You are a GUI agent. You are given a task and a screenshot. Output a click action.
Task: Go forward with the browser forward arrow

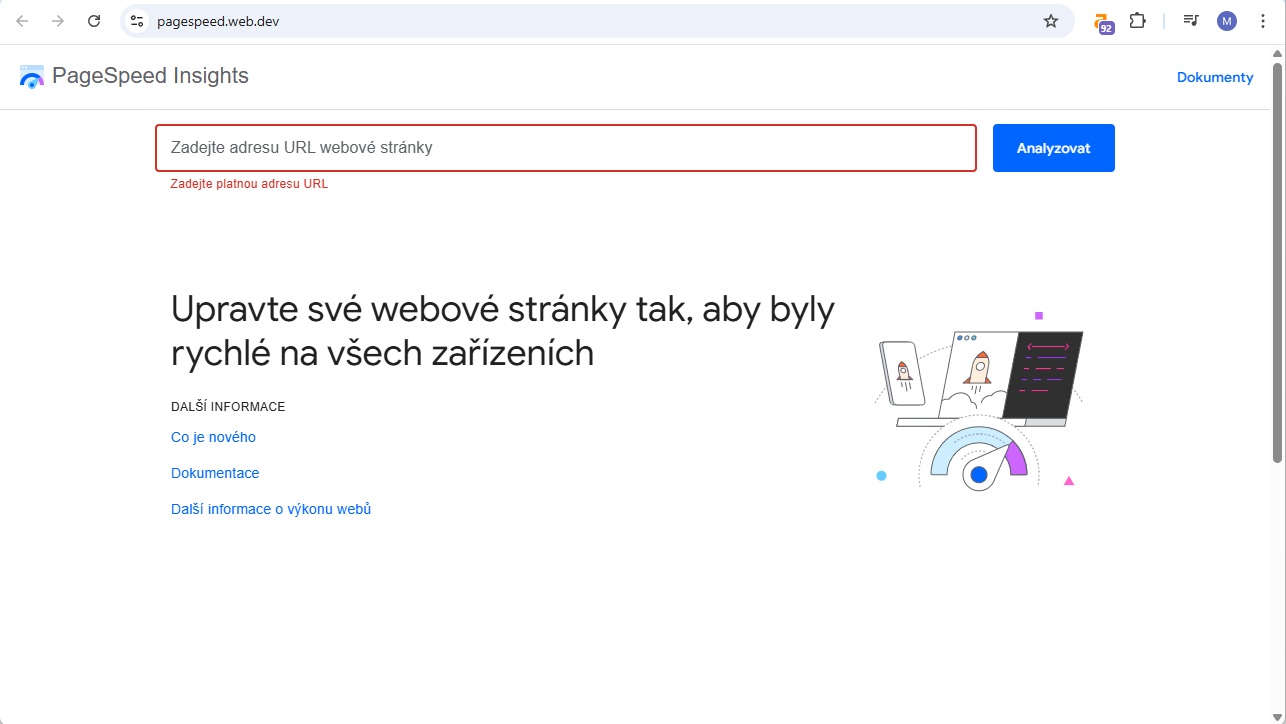point(58,21)
